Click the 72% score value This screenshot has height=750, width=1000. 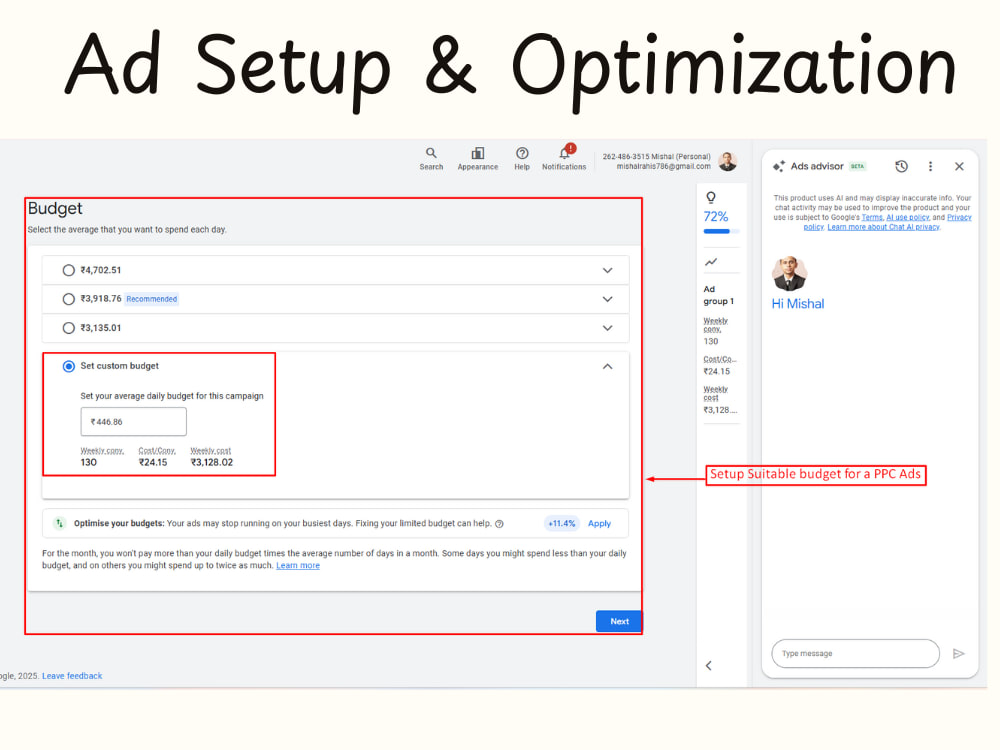tap(716, 217)
